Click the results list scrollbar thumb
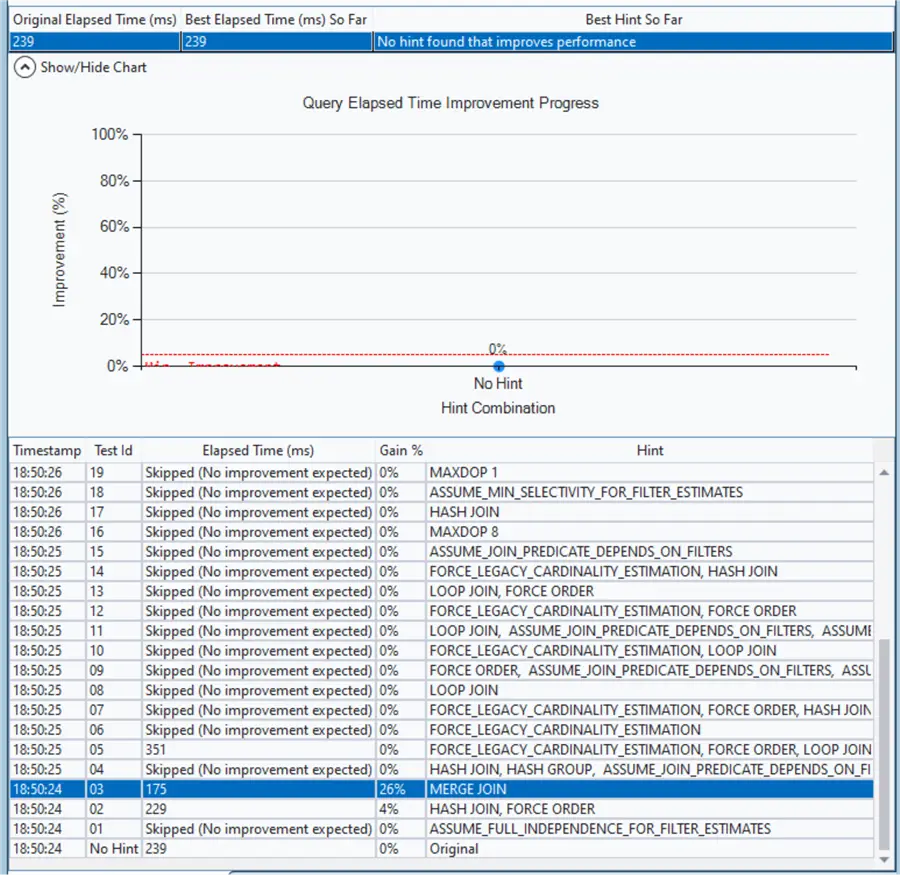 pyautogui.click(x=885, y=745)
